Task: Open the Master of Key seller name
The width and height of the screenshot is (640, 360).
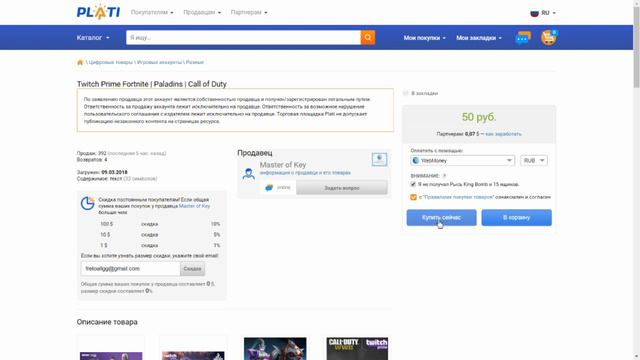Action: [283, 165]
